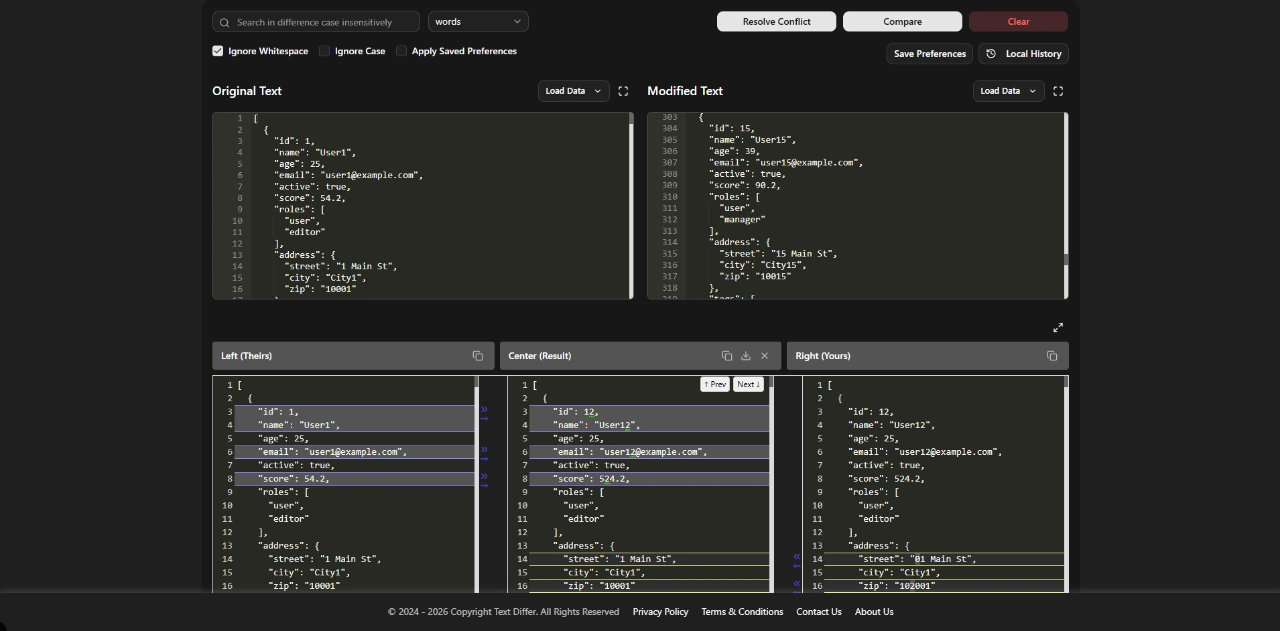This screenshot has width=1280, height=631.
Task: Click the copyright Text Differ footer text
Action: point(503,612)
